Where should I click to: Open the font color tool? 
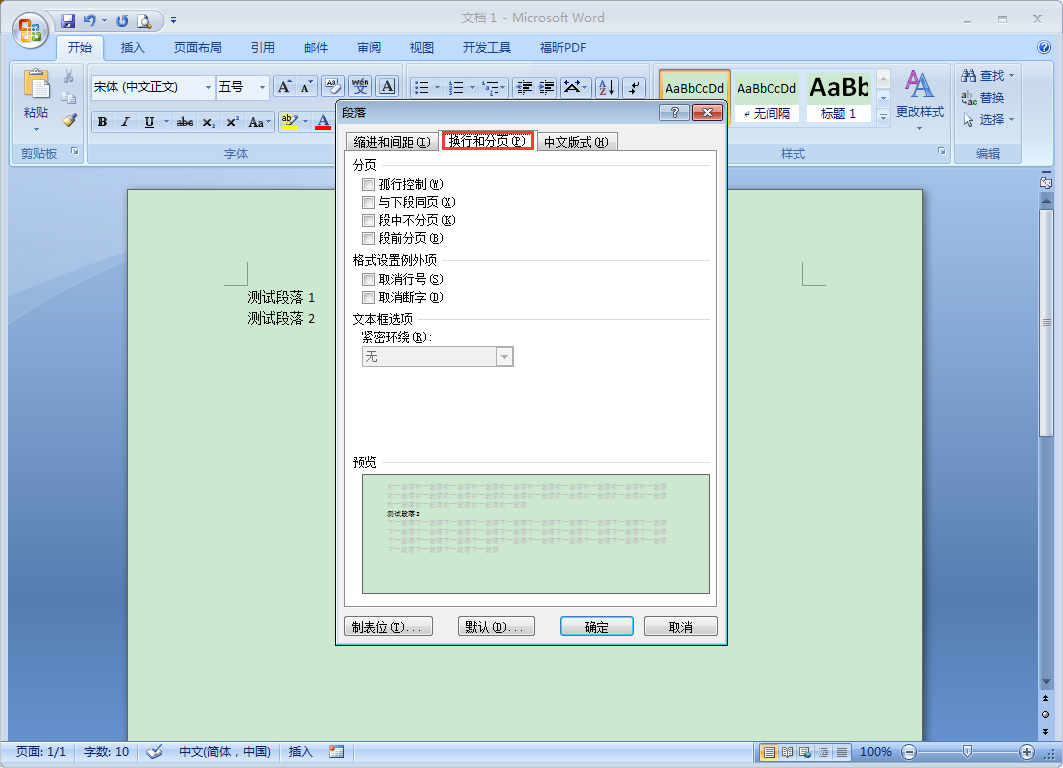pyautogui.click(x=322, y=121)
